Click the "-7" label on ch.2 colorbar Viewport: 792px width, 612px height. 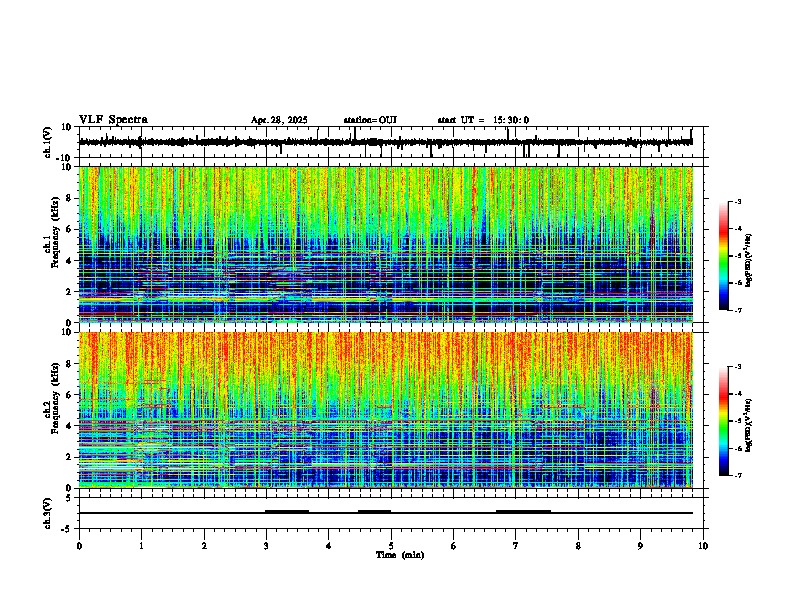point(738,475)
